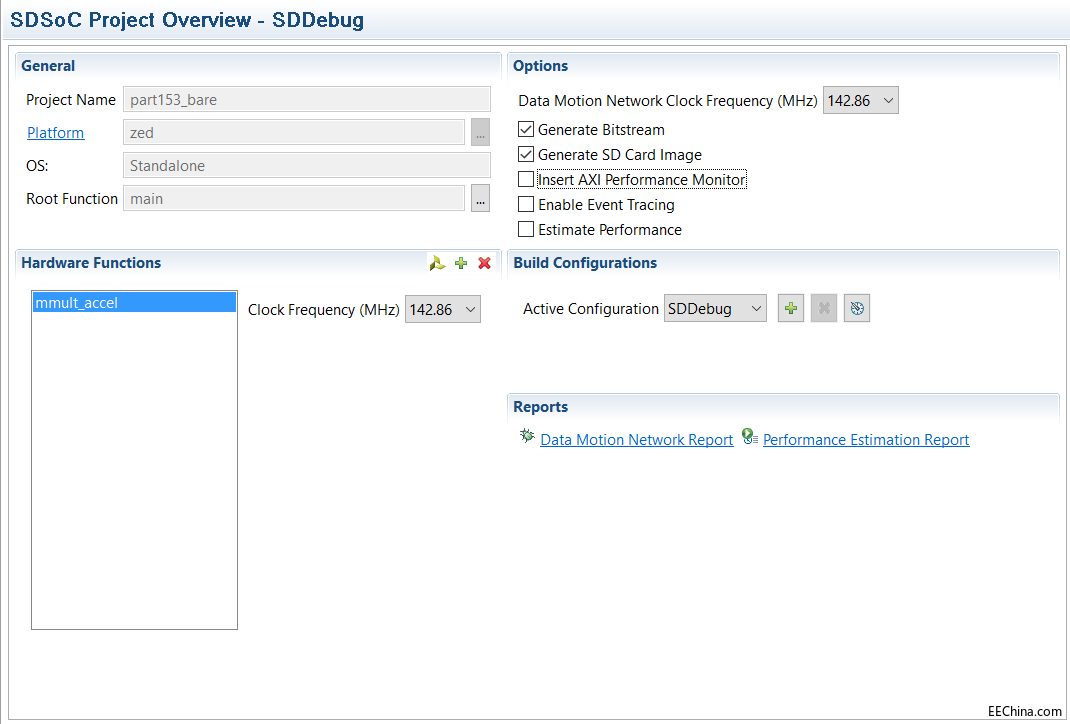This screenshot has height=724, width=1070.
Task: Open the Data Motion Network Report link
Action: tap(636, 440)
